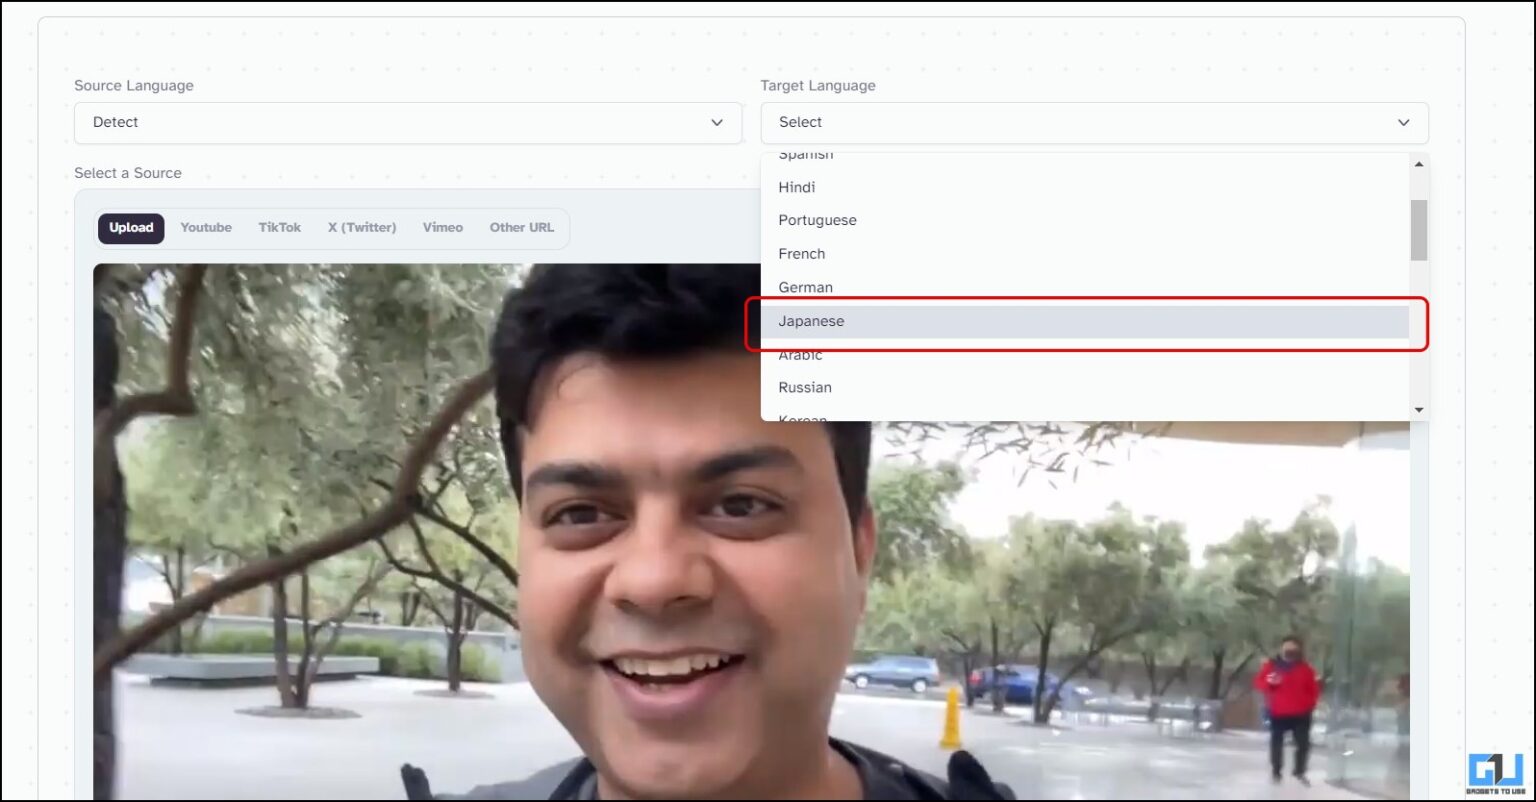Choose Arabic from the language dropdown

[800, 355]
